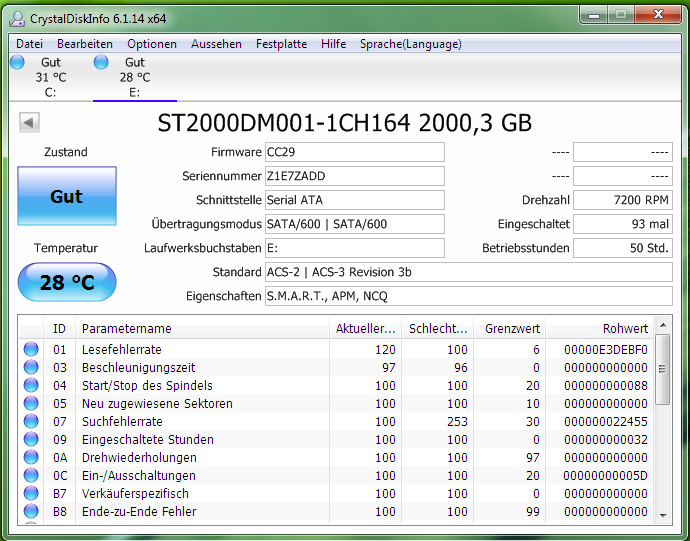Click the Aktueller column header
This screenshot has width=690, height=541.
point(365,328)
